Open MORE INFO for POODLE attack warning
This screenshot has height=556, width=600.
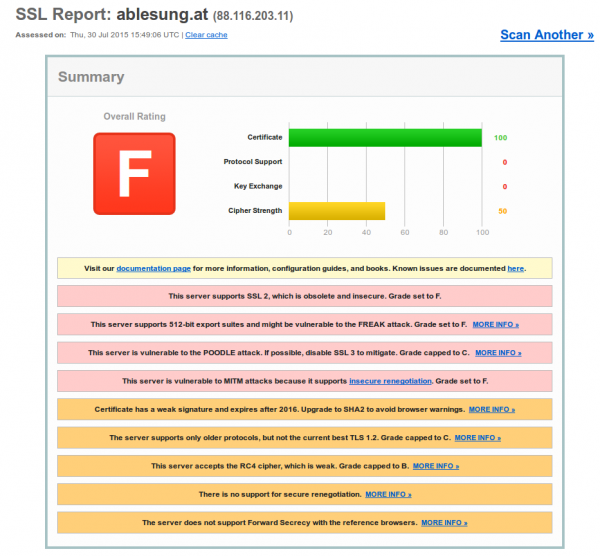[498, 353]
